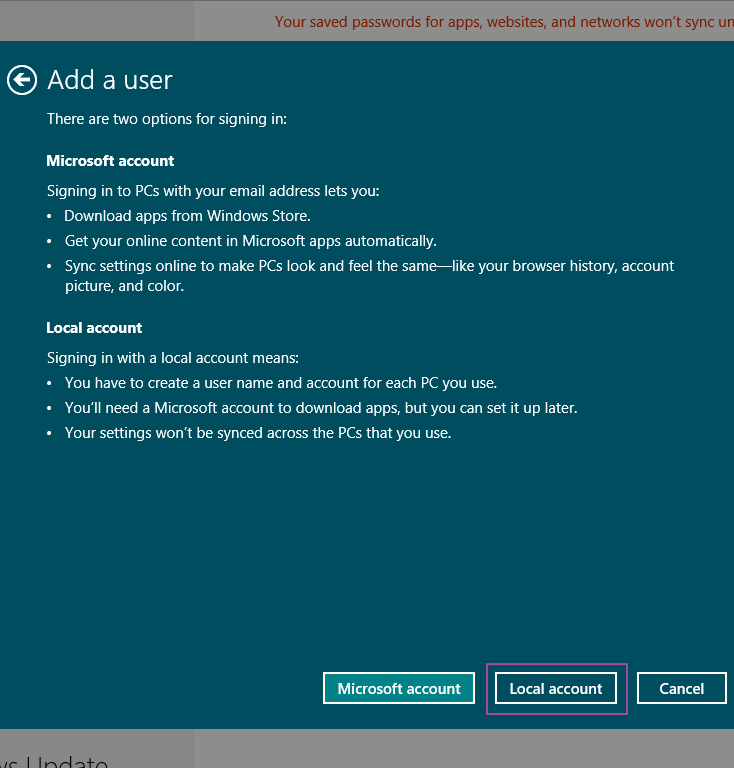
Task: Click 'You'll need a Microsoft account' bullet
Action: tap(321, 408)
